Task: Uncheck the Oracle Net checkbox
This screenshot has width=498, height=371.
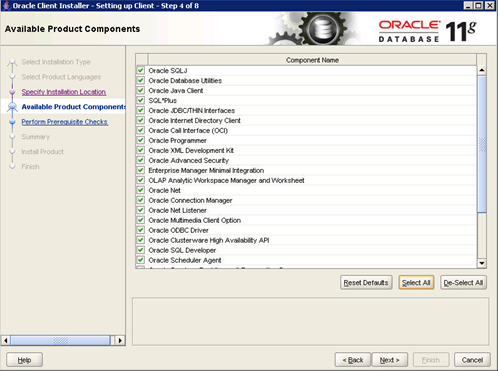Action: [141, 190]
